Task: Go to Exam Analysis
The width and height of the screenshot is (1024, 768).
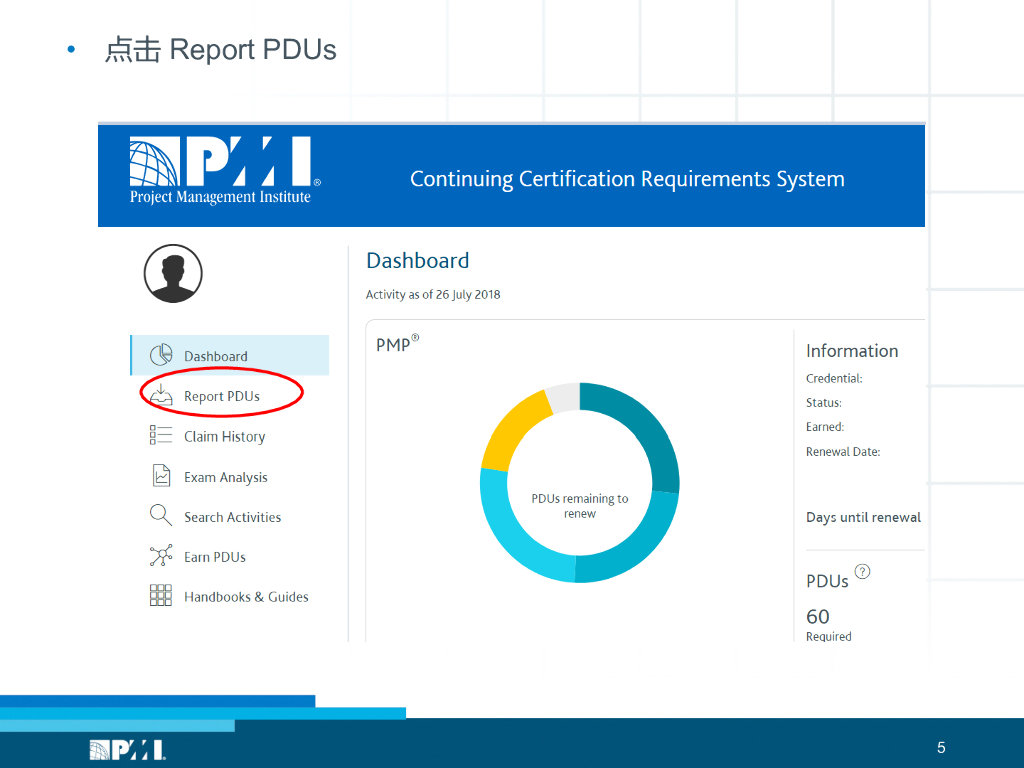Action: [x=225, y=477]
